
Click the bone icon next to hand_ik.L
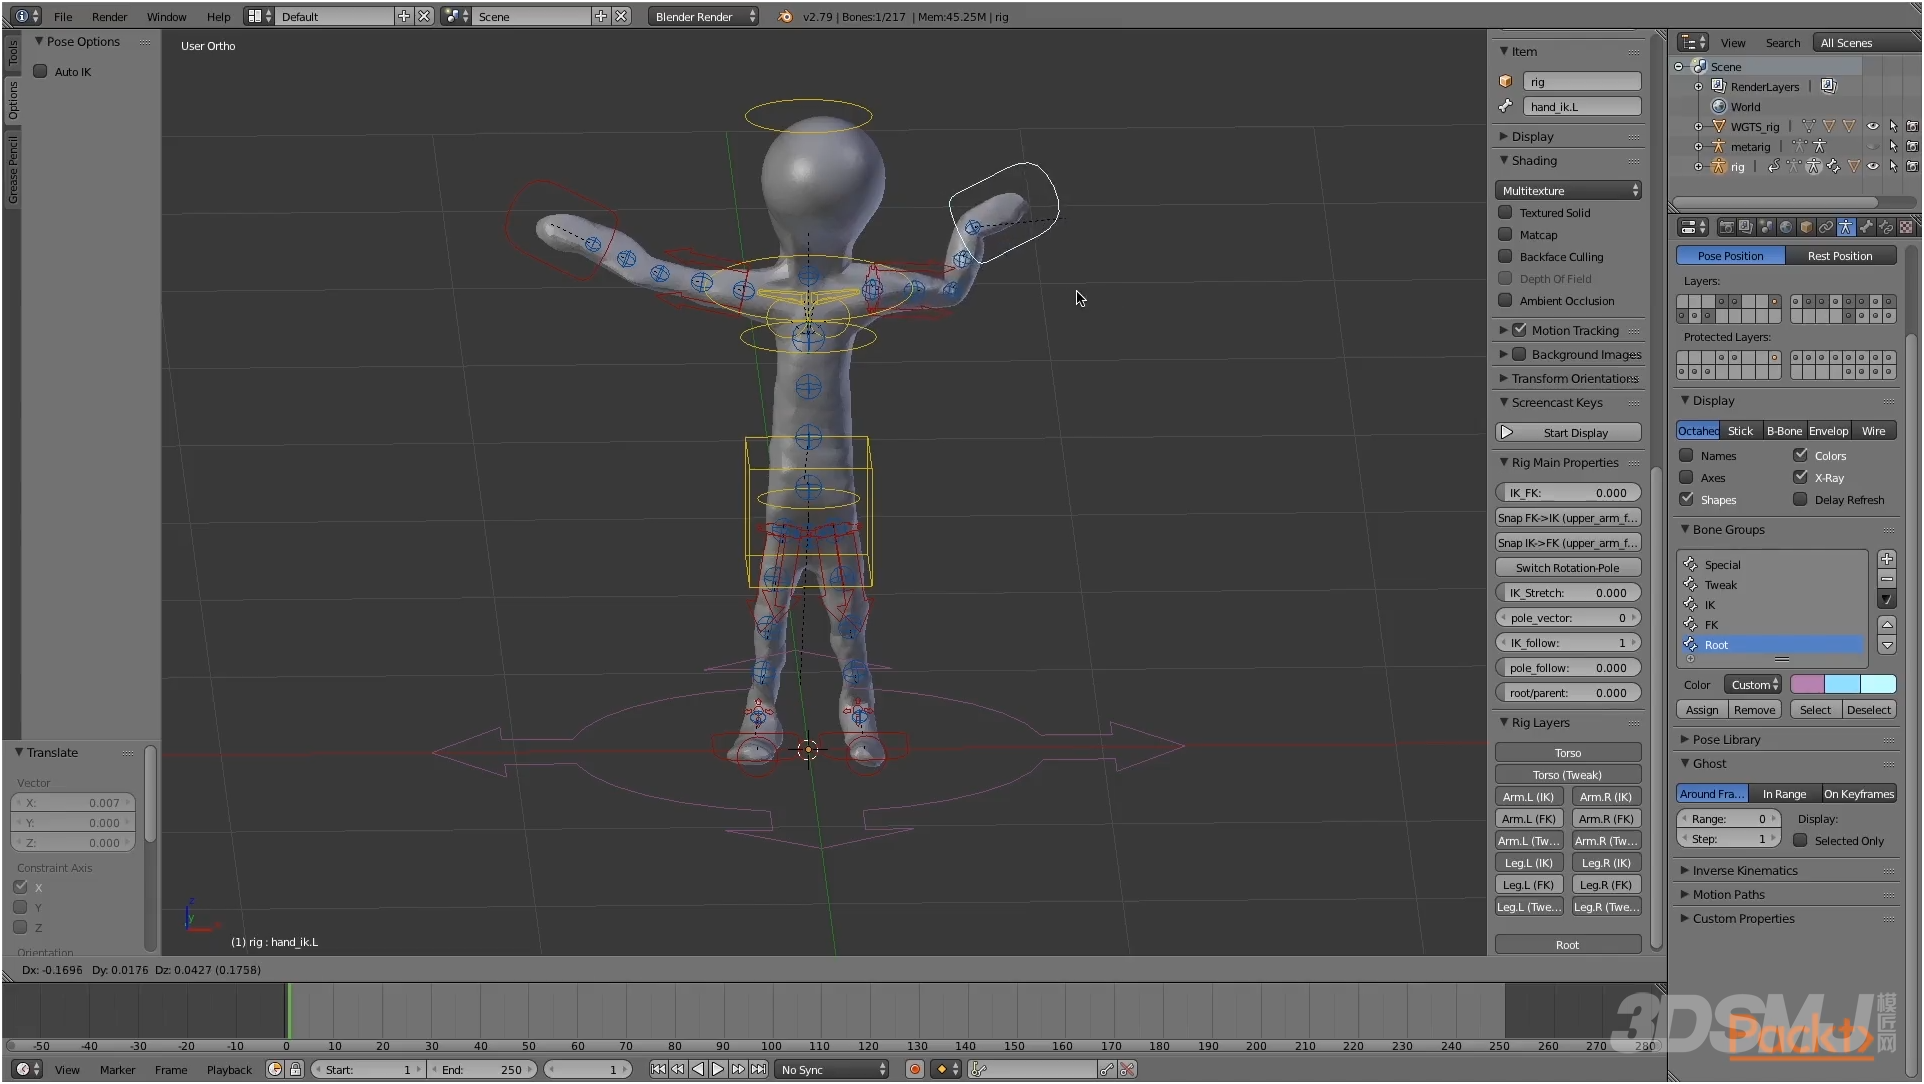(x=1506, y=106)
